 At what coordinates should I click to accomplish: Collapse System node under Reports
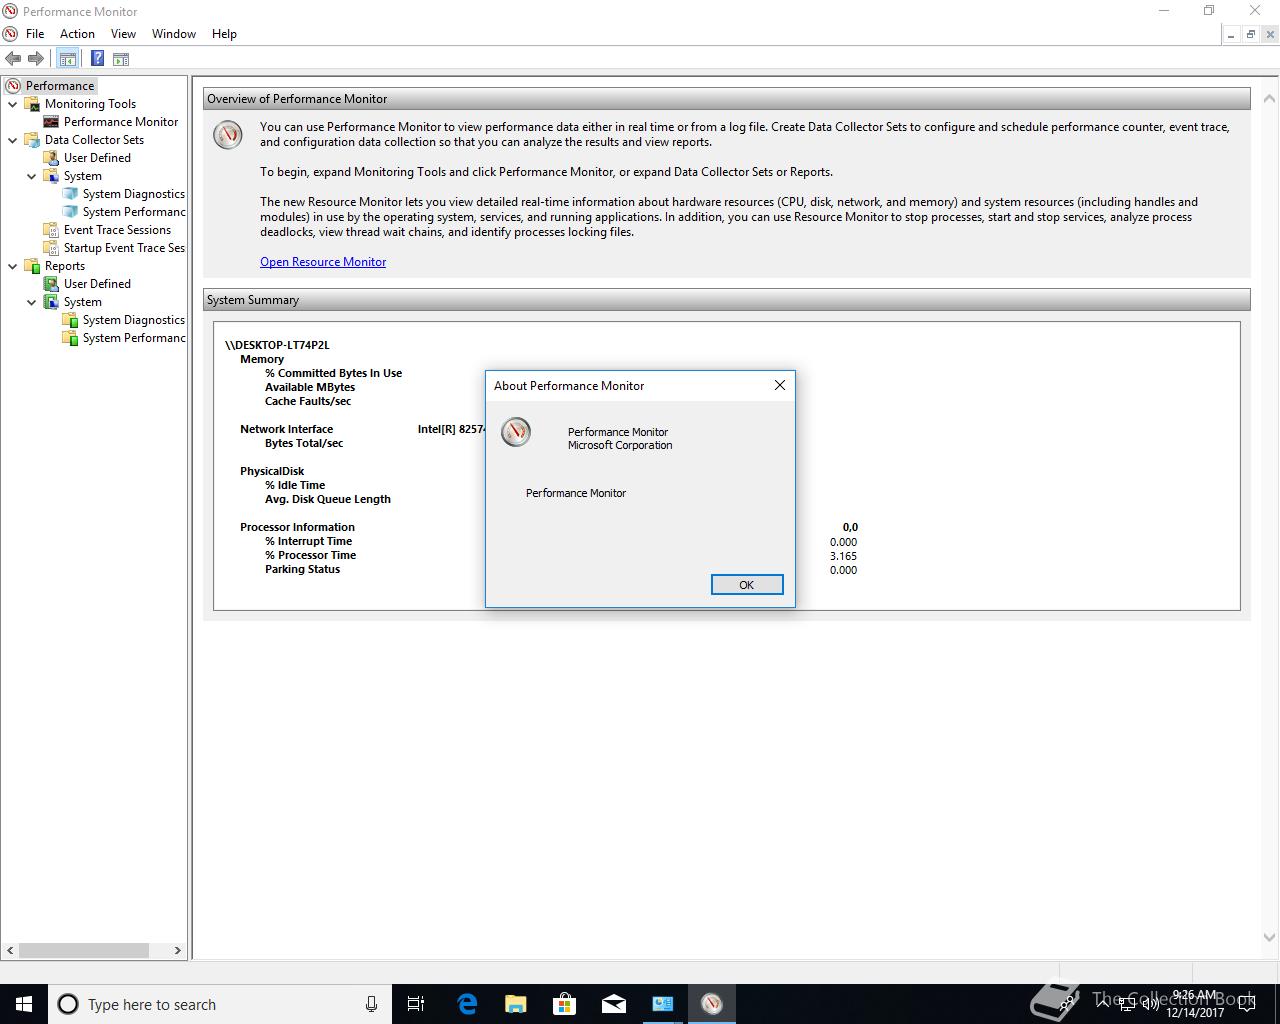[32, 302]
